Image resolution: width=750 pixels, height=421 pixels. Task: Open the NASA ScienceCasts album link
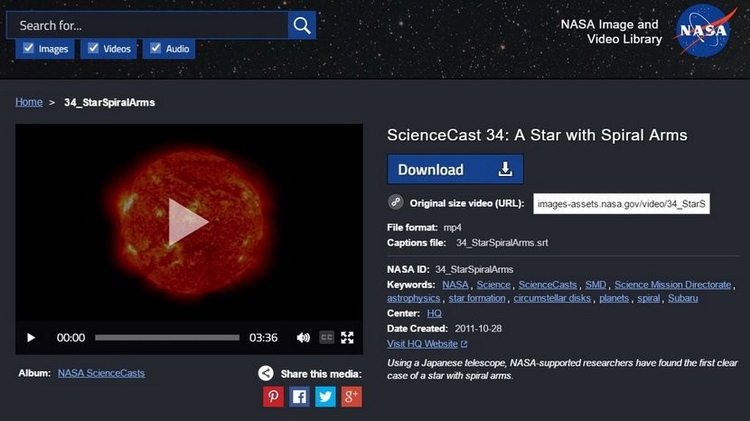point(101,373)
